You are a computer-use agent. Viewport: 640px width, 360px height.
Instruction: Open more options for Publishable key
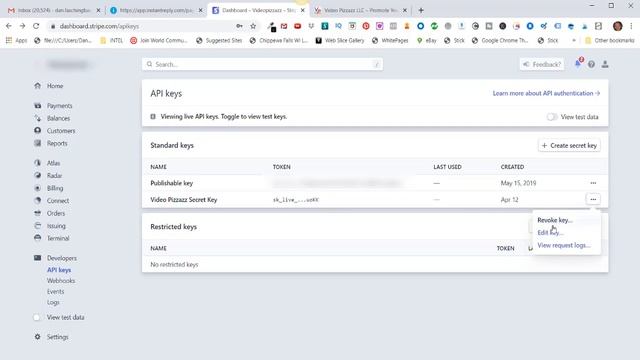pyautogui.click(x=593, y=183)
